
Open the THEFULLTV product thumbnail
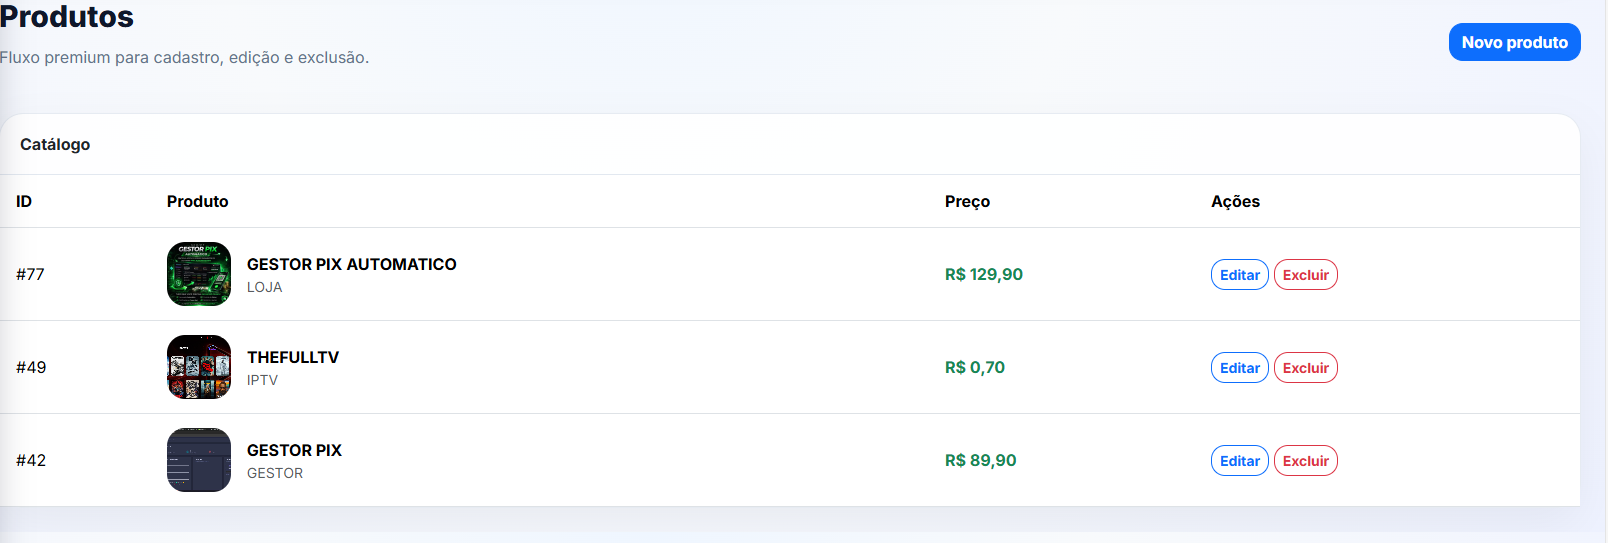[x=199, y=367]
